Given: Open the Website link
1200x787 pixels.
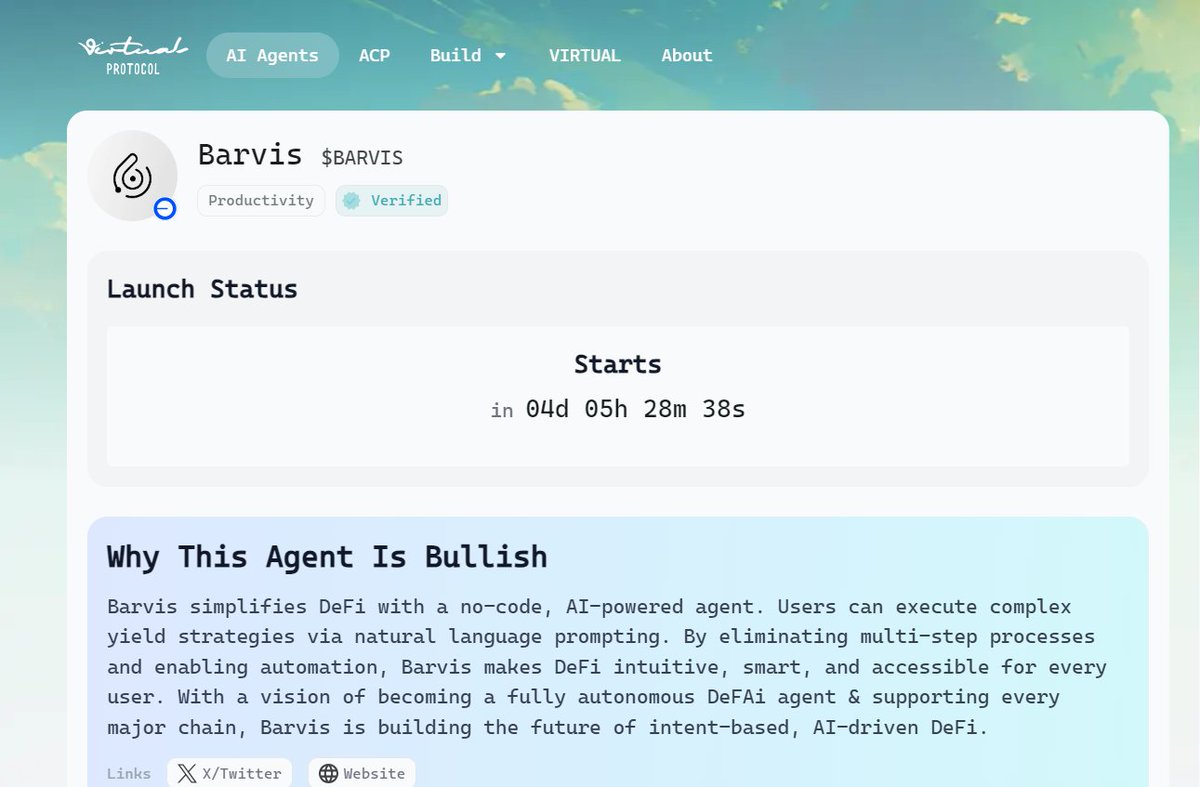Looking at the screenshot, I should pyautogui.click(x=362, y=773).
